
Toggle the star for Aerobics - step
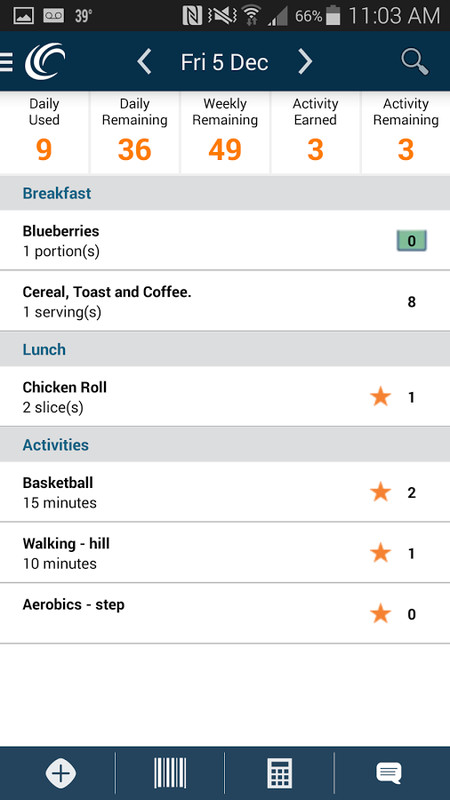tap(381, 614)
